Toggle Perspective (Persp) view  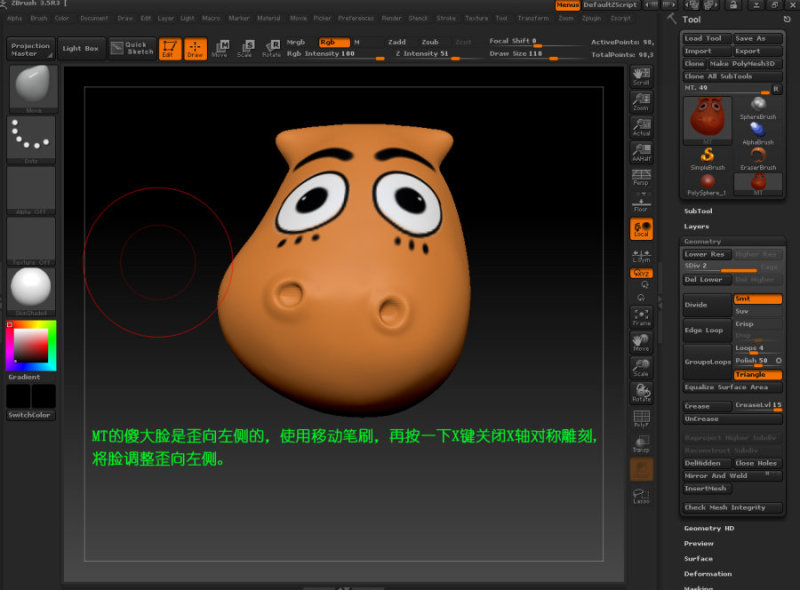pos(641,178)
